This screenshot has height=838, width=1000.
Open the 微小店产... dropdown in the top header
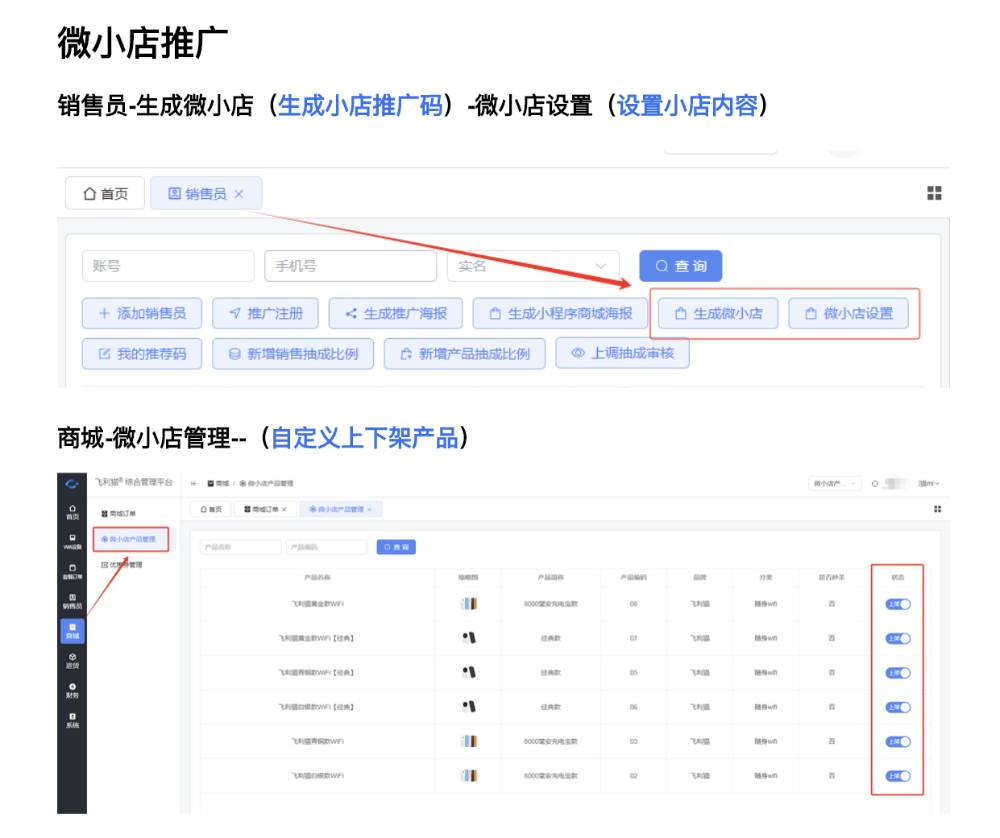coord(835,484)
